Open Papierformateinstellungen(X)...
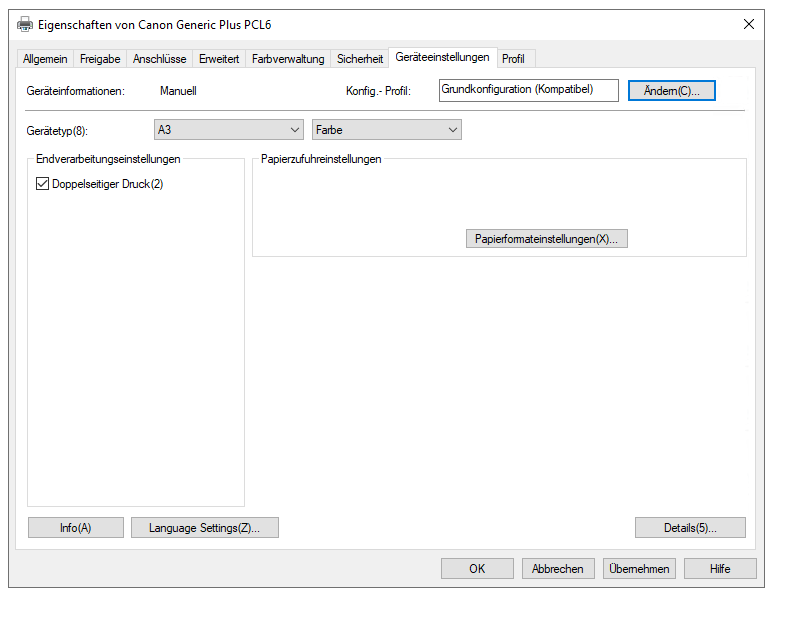This screenshot has height=620, width=787. tap(547, 239)
